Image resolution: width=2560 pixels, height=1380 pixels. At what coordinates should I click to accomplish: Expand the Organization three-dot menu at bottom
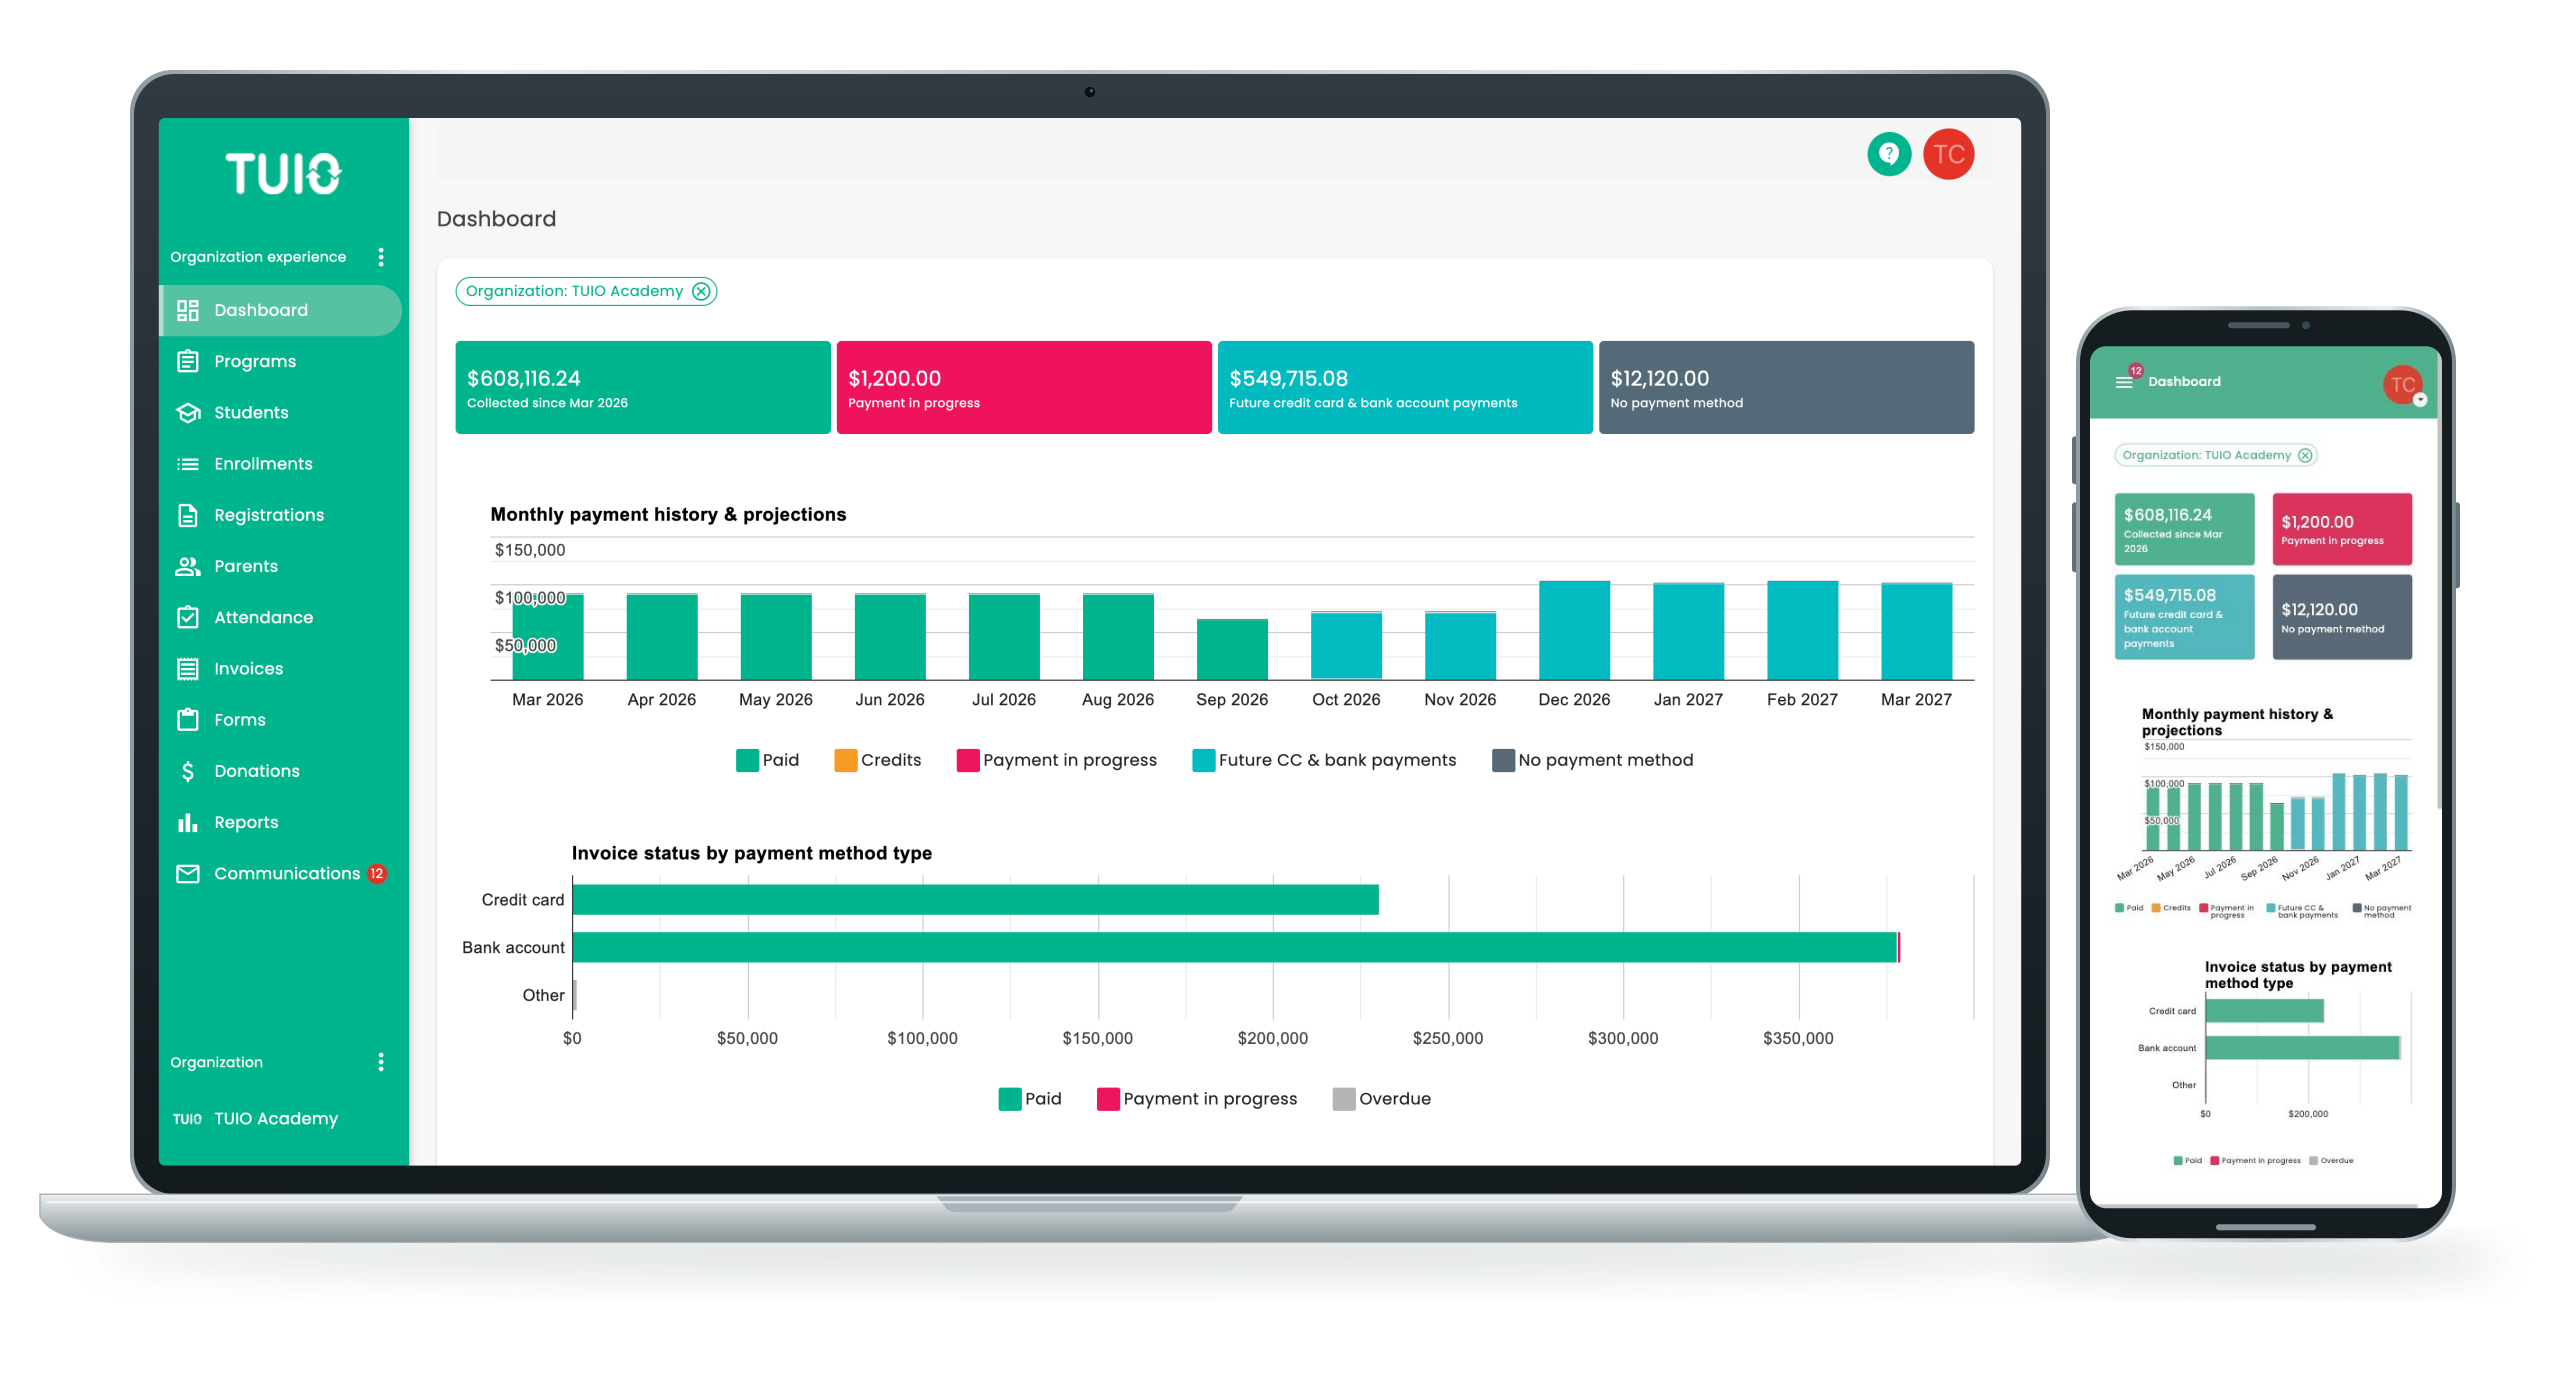coord(380,1062)
